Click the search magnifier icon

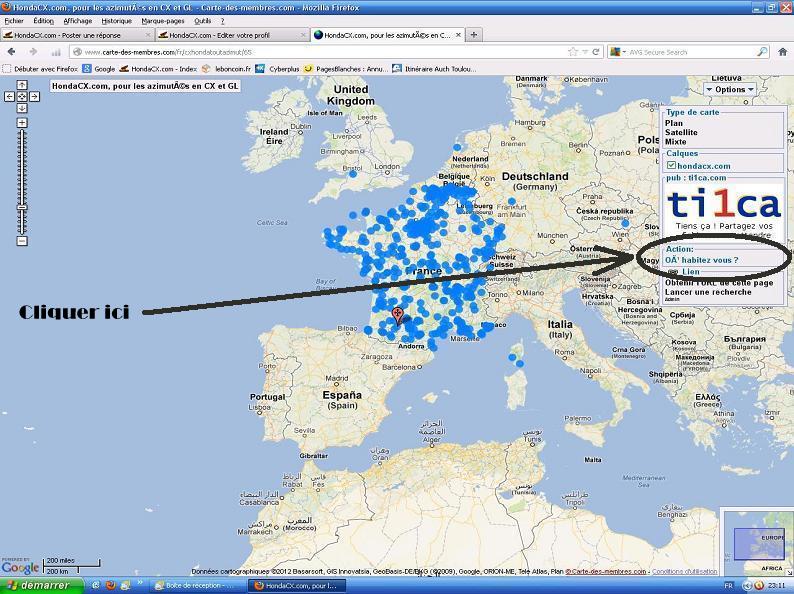(762, 52)
